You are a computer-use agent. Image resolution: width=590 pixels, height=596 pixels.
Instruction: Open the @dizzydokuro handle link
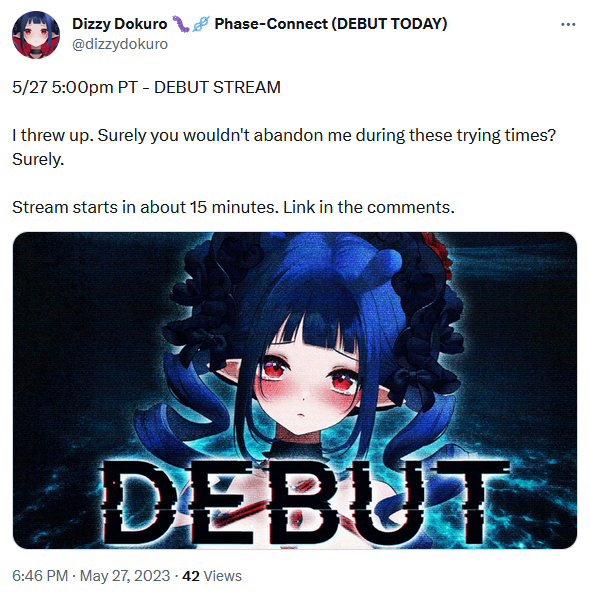(120, 44)
